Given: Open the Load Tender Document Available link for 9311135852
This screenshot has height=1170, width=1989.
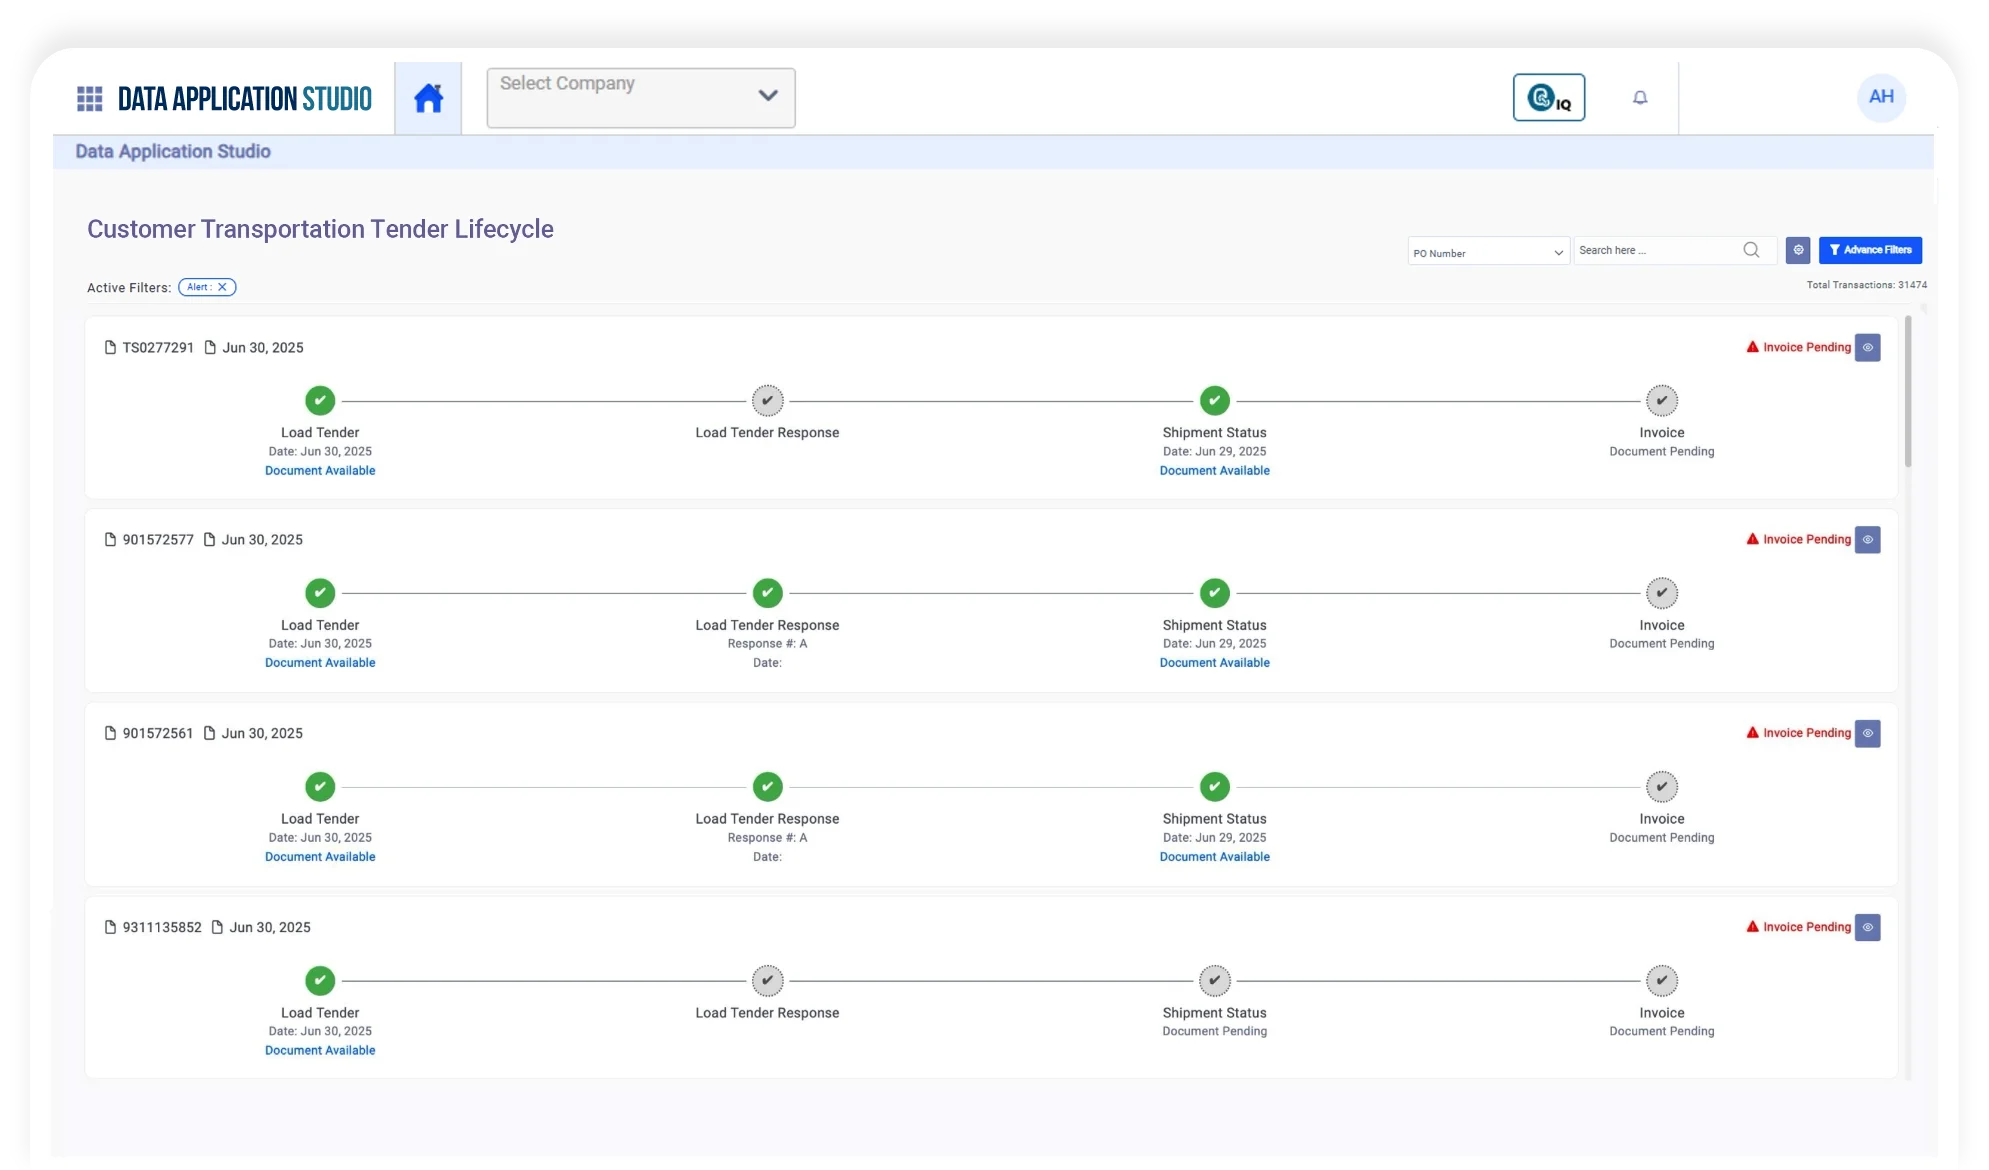Looking at the screenshot, I should (x=320, y=1051).
